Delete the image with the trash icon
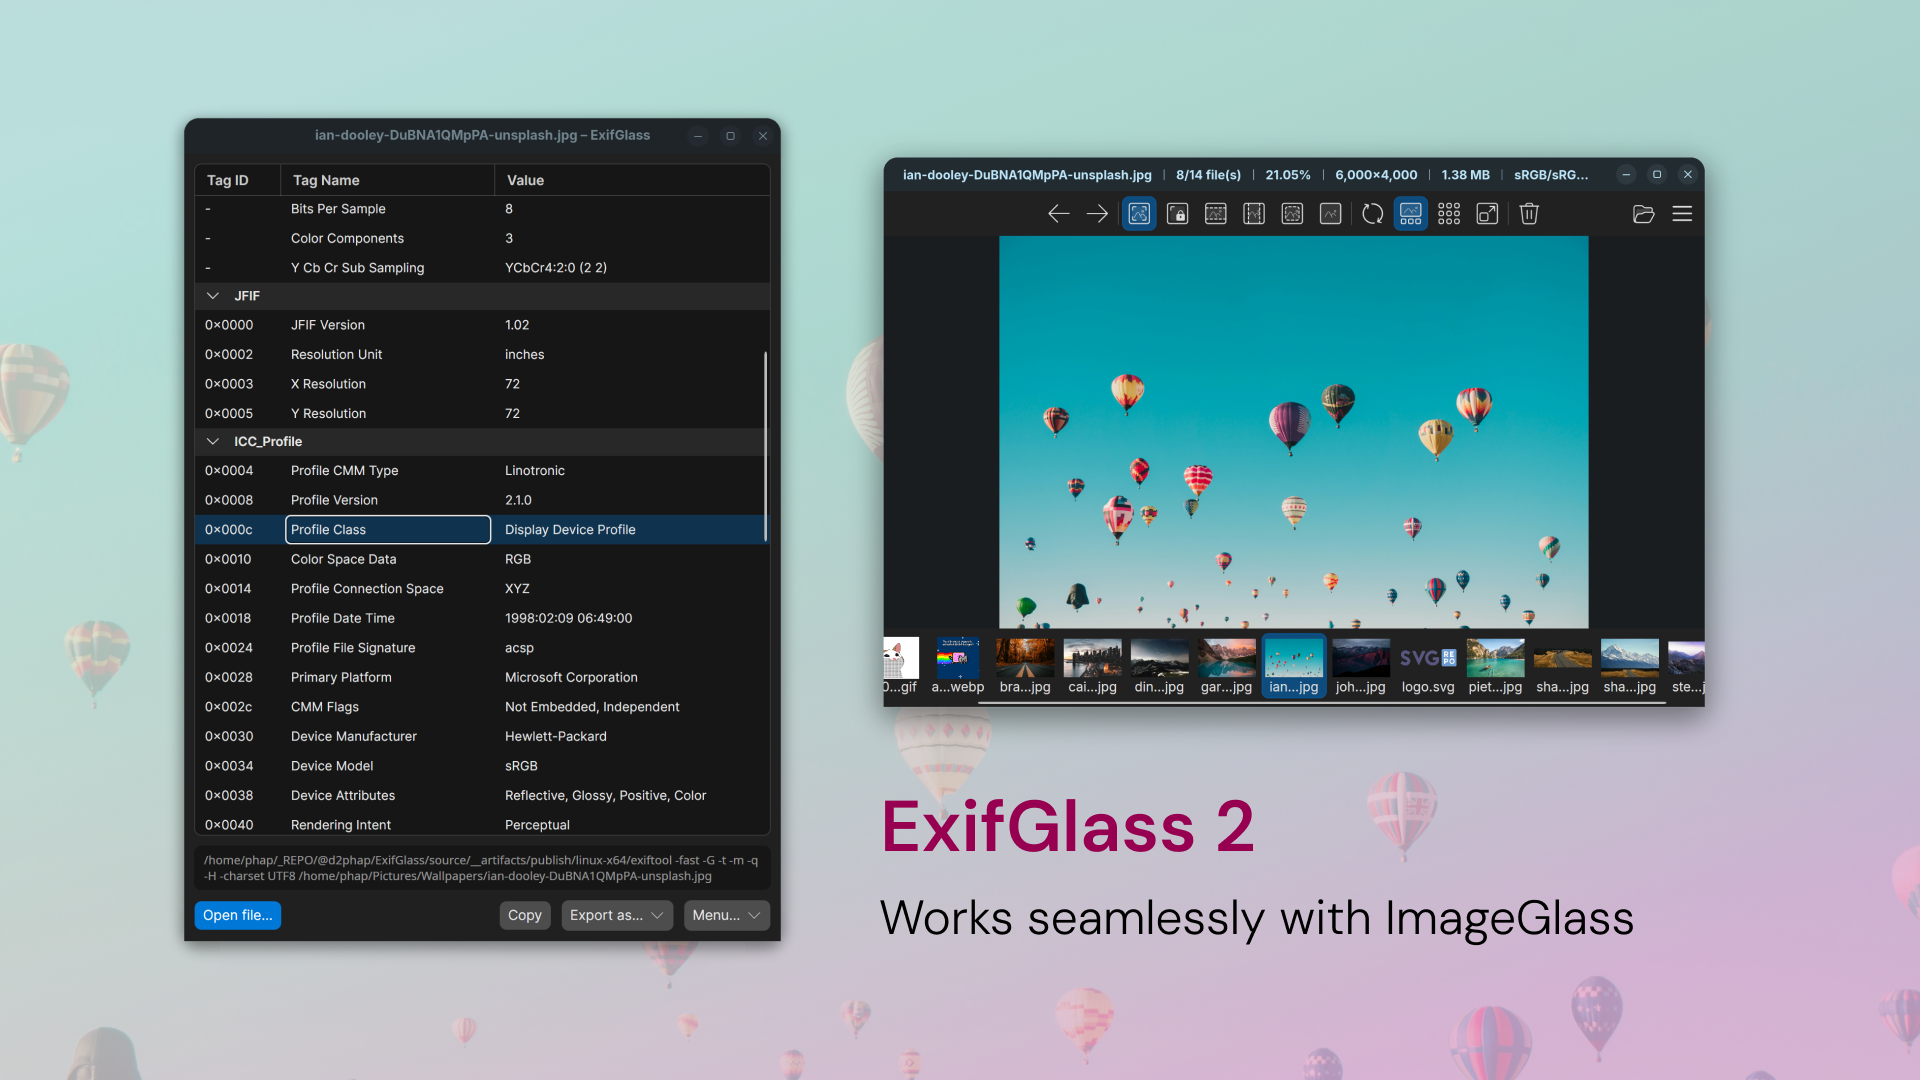 [x=1529, y=214]
